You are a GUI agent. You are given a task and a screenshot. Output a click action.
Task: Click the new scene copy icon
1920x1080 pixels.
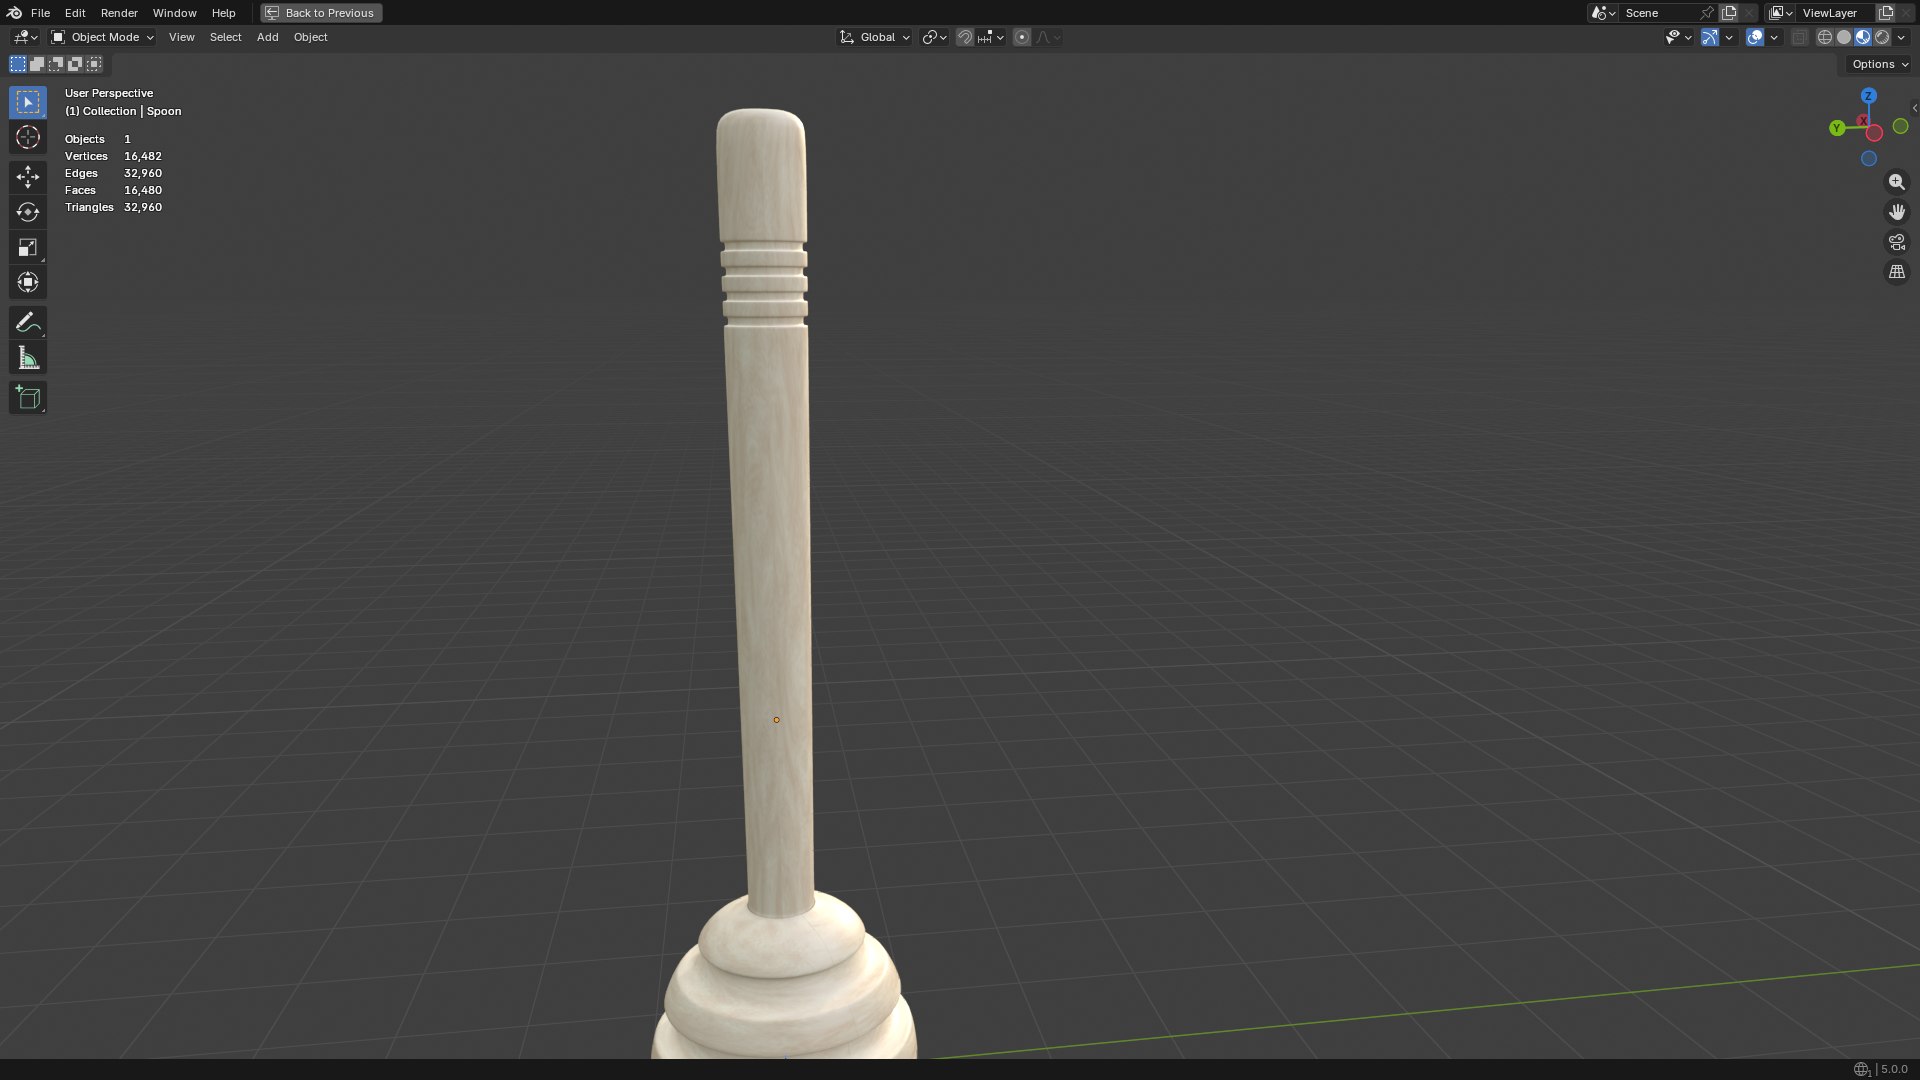click(x=1728, y=13)
